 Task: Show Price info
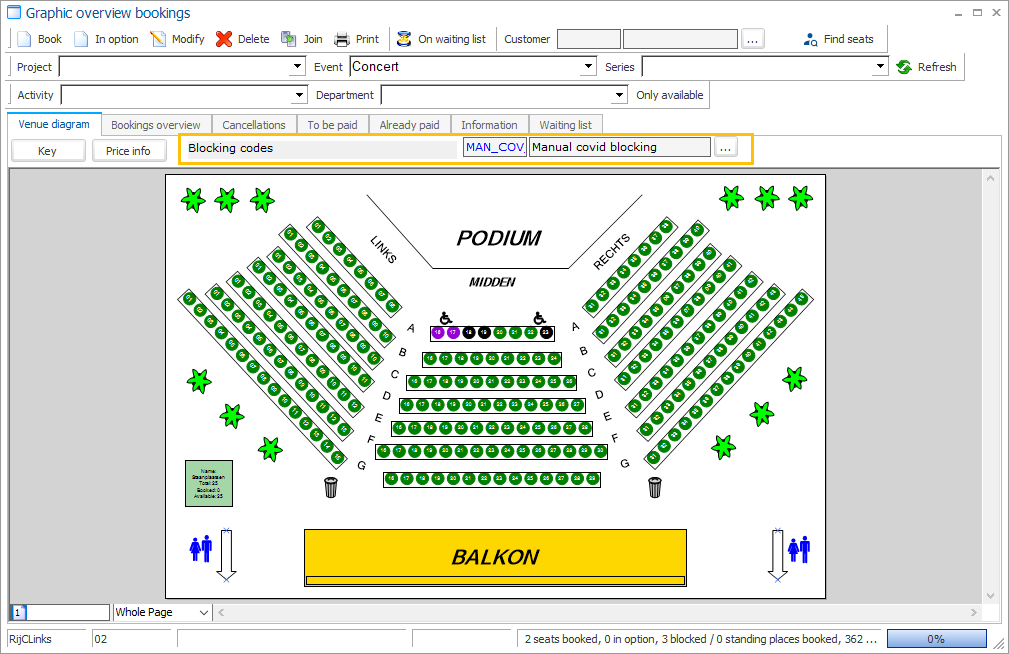129,150
